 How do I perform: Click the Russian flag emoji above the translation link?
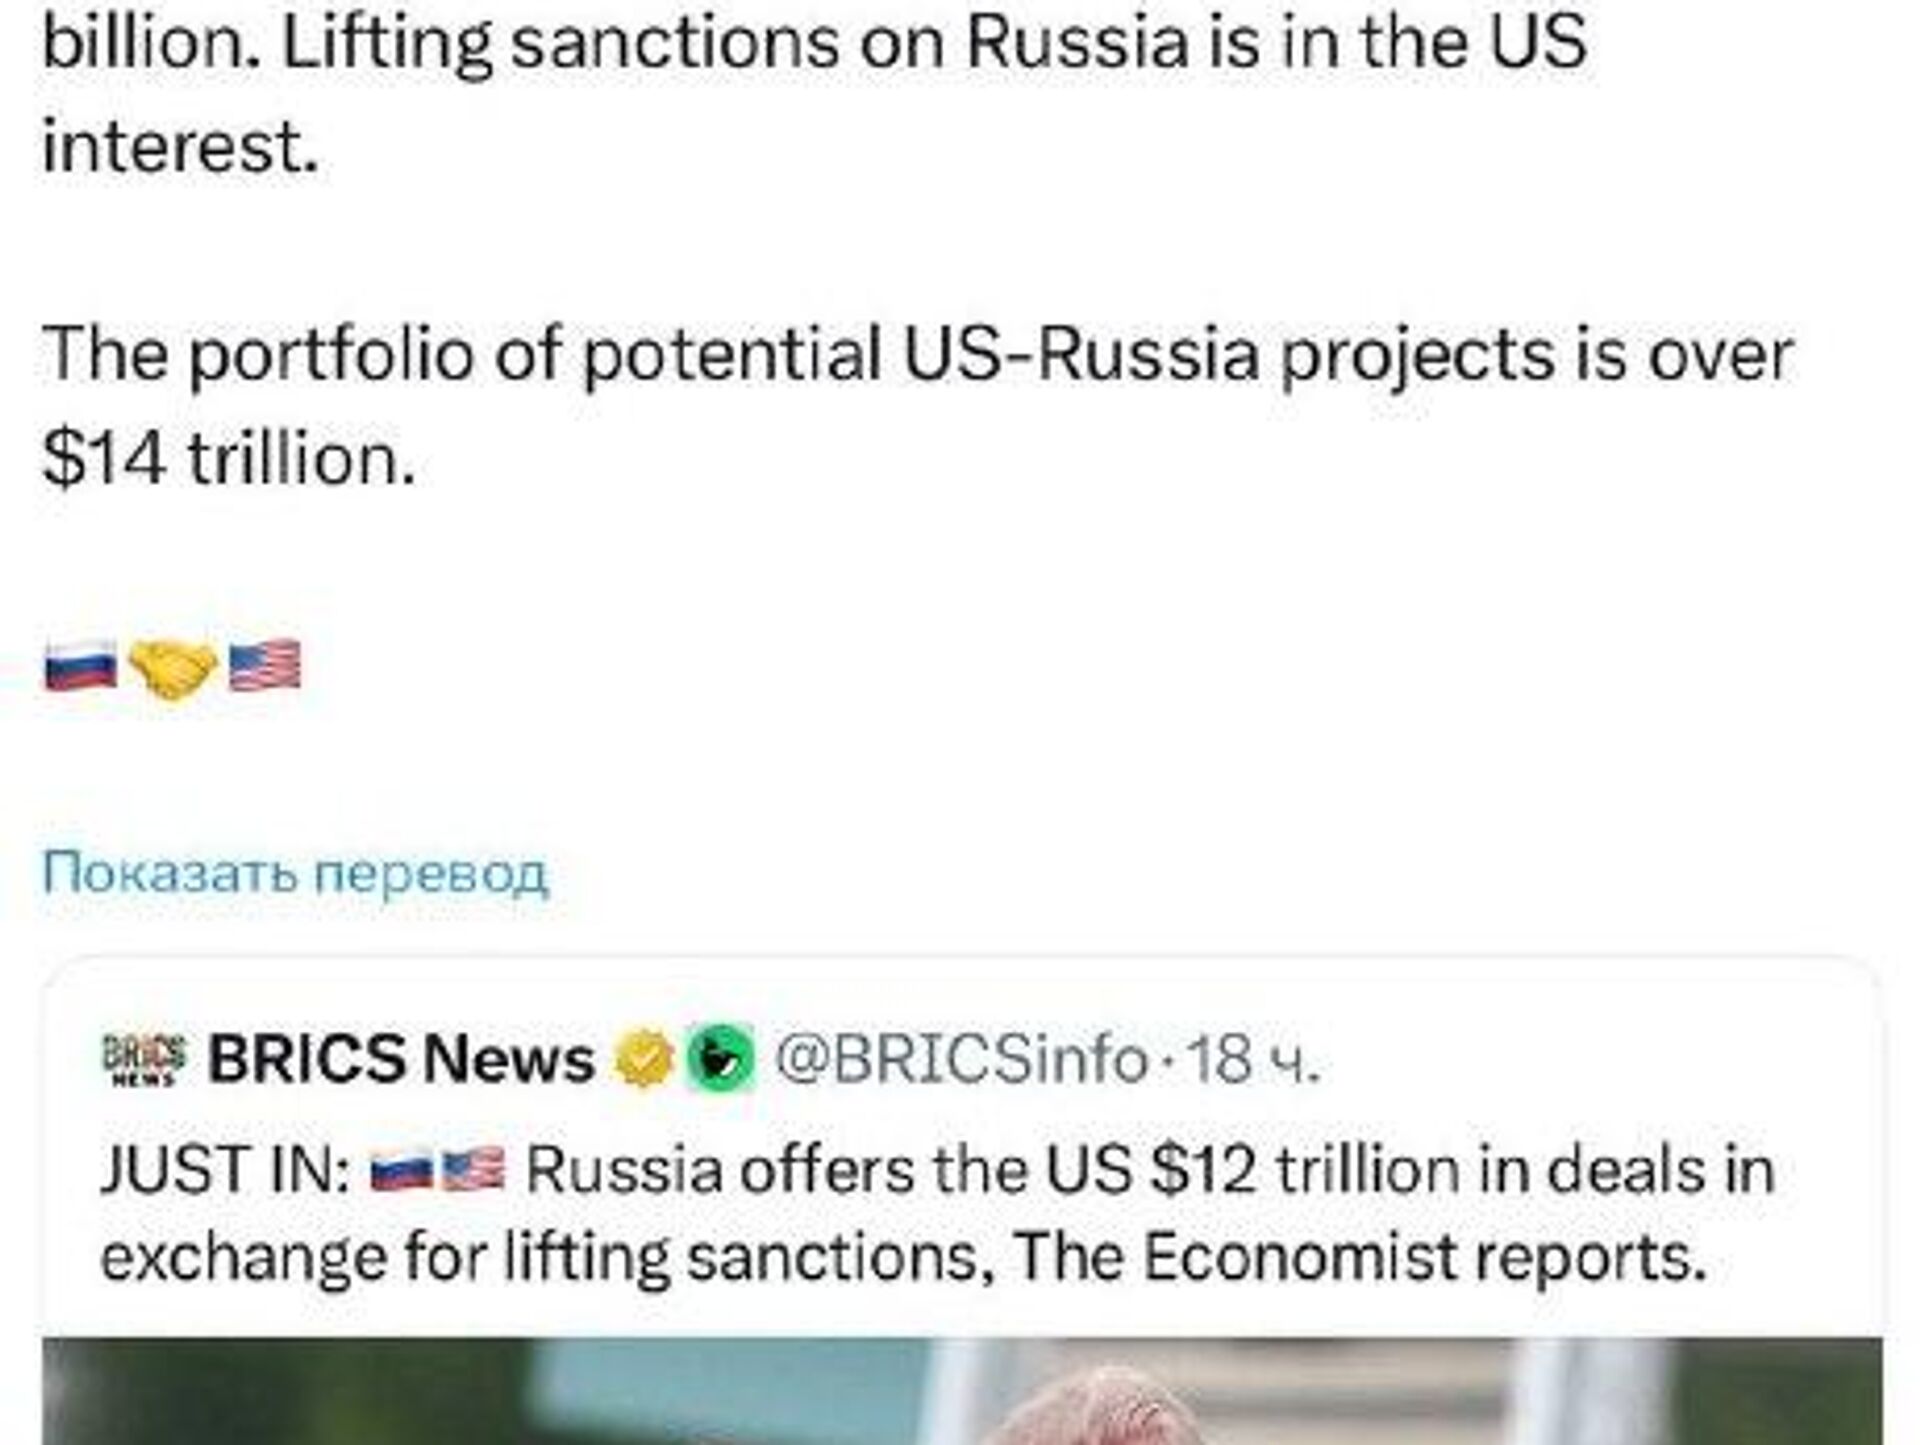click(80, 667)
